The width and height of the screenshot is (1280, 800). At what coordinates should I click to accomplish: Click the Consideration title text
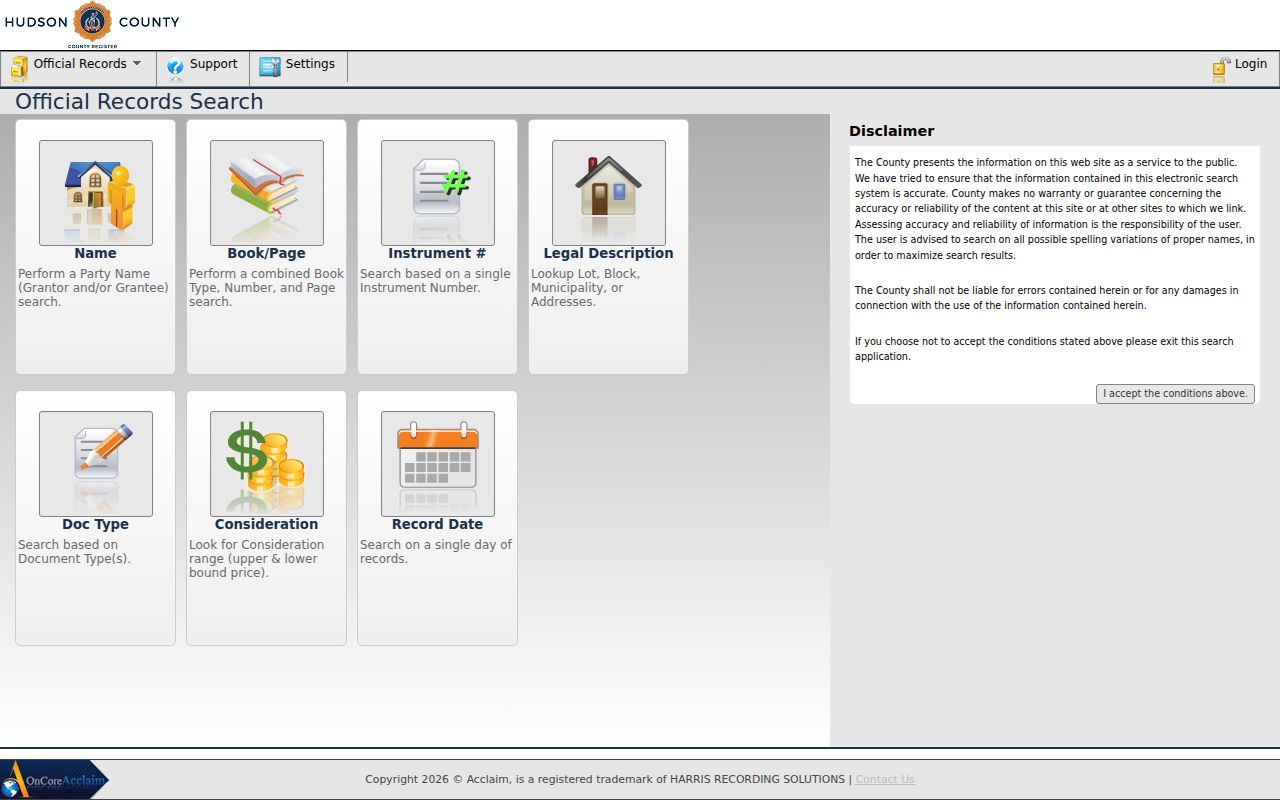267,525
